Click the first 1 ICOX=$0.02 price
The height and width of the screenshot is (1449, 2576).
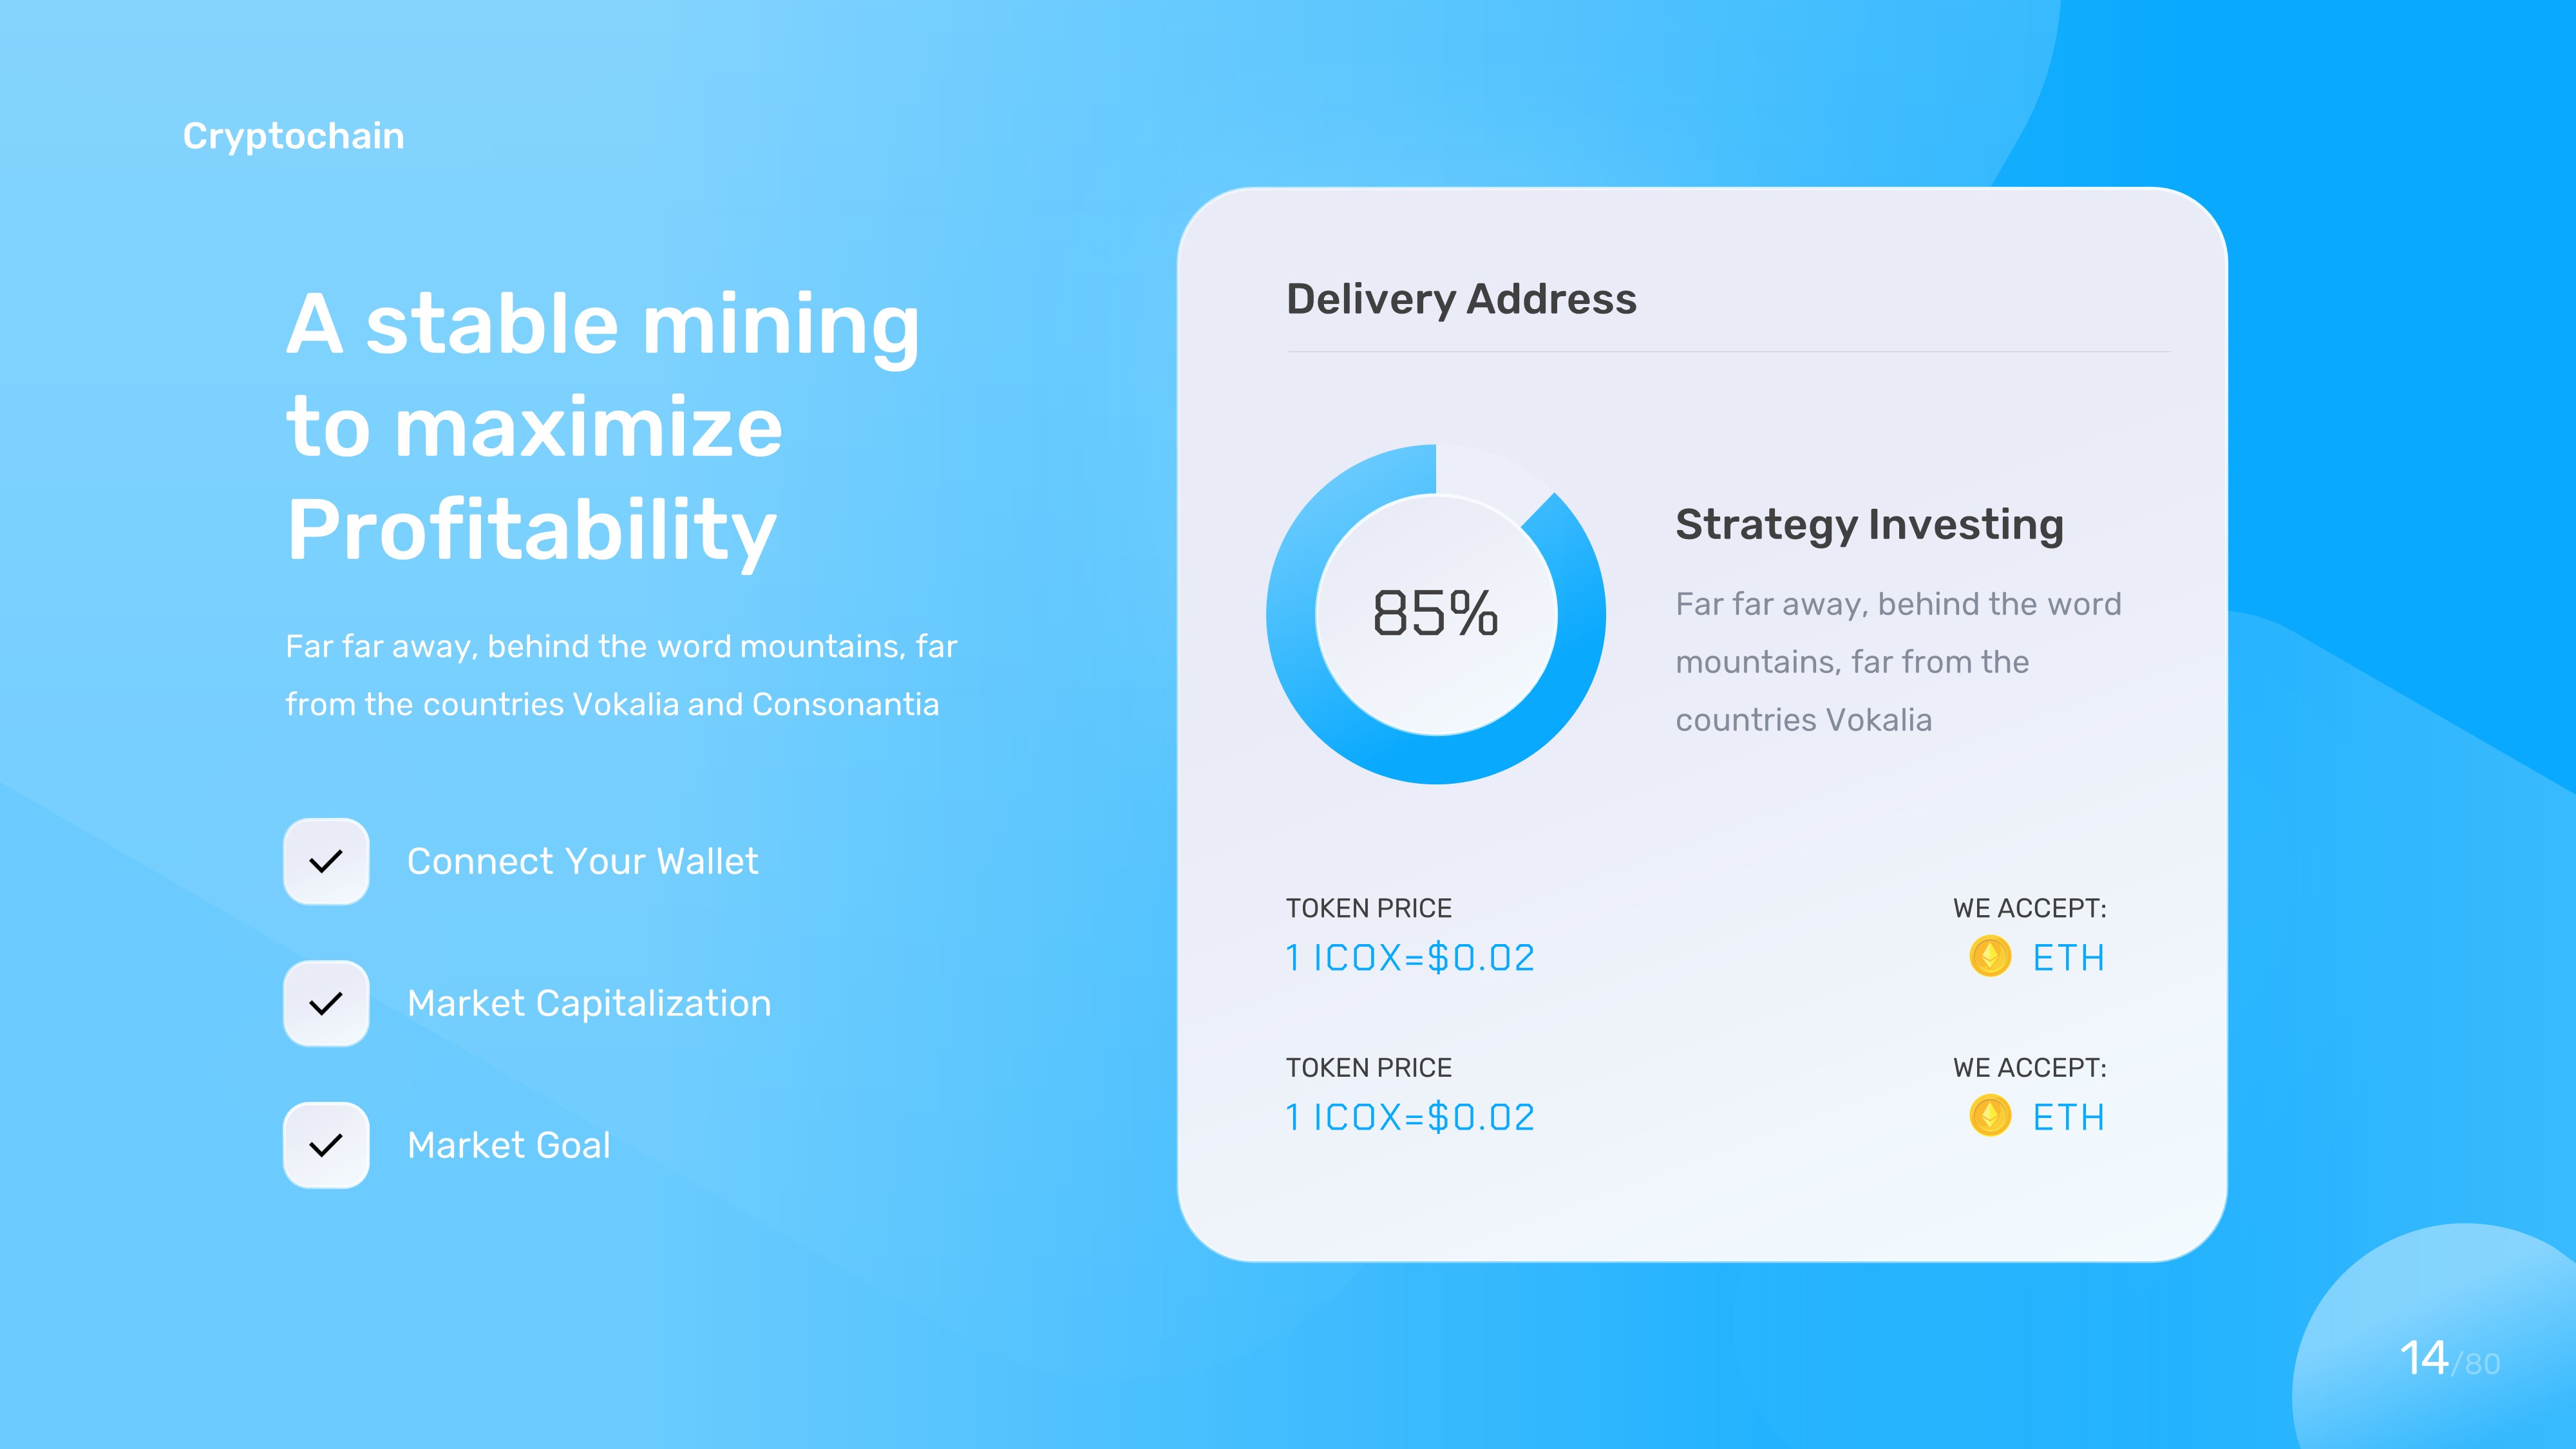click(x=1409, y=958)
